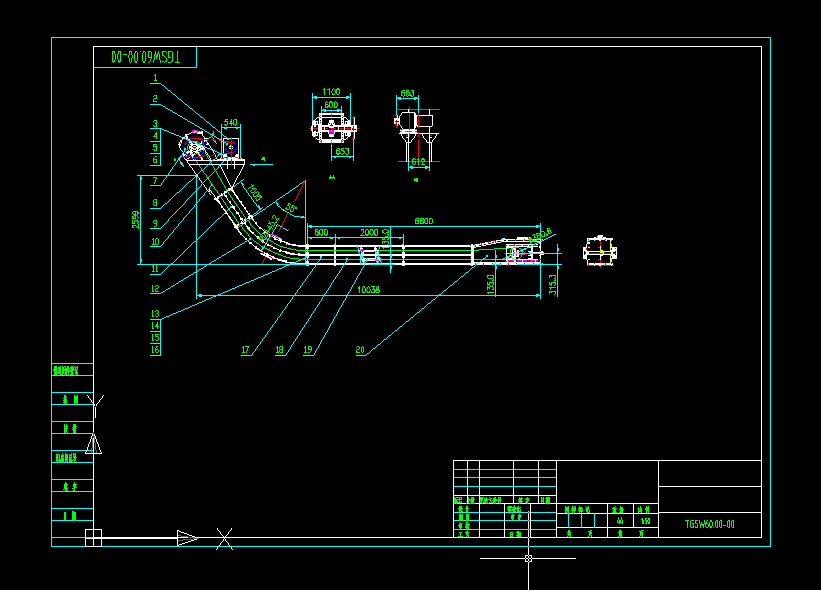This screenshot has height=590, width=821.
Task: Select the 540 dimension text
Action: click(x=231, y=123)
